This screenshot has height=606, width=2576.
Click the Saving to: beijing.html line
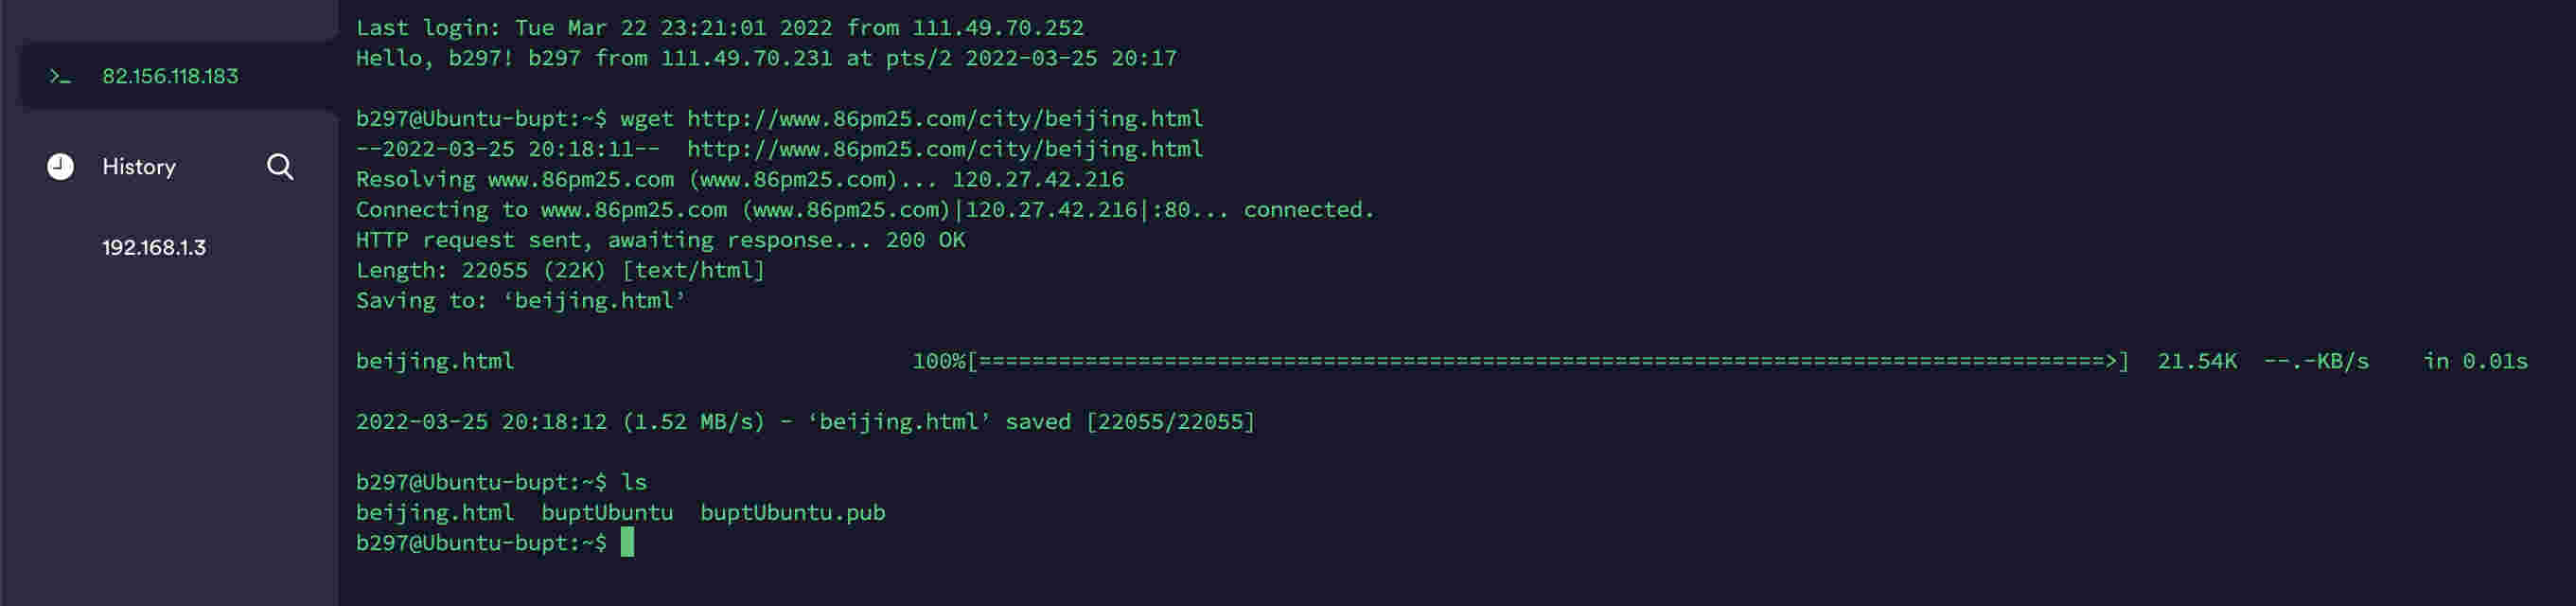[x=520, y=300]
